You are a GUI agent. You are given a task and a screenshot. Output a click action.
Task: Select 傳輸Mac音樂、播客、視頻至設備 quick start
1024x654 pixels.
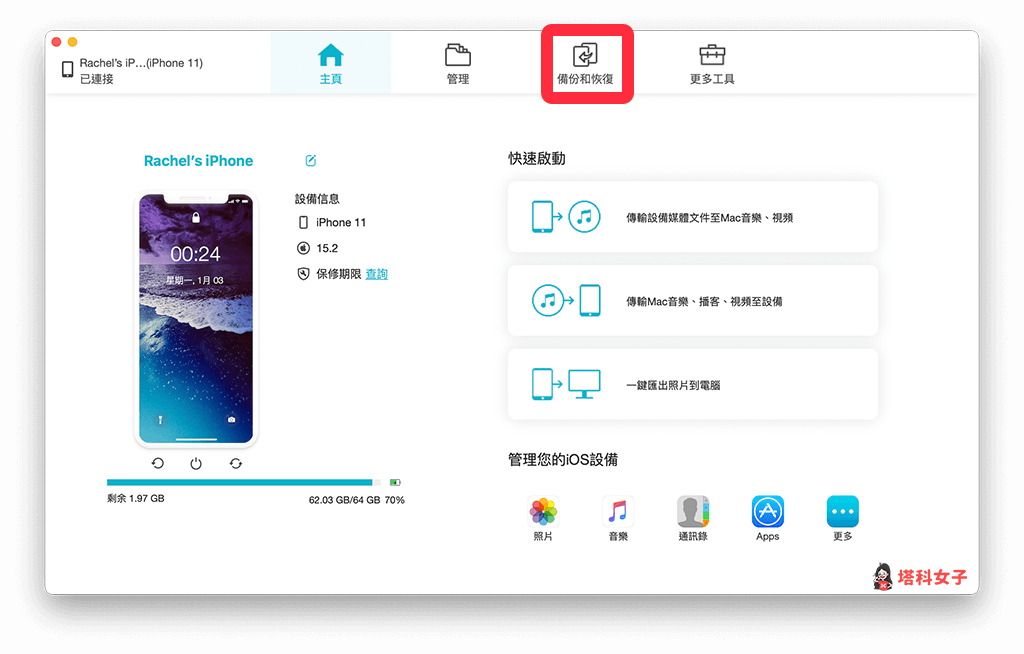point(693,301)
